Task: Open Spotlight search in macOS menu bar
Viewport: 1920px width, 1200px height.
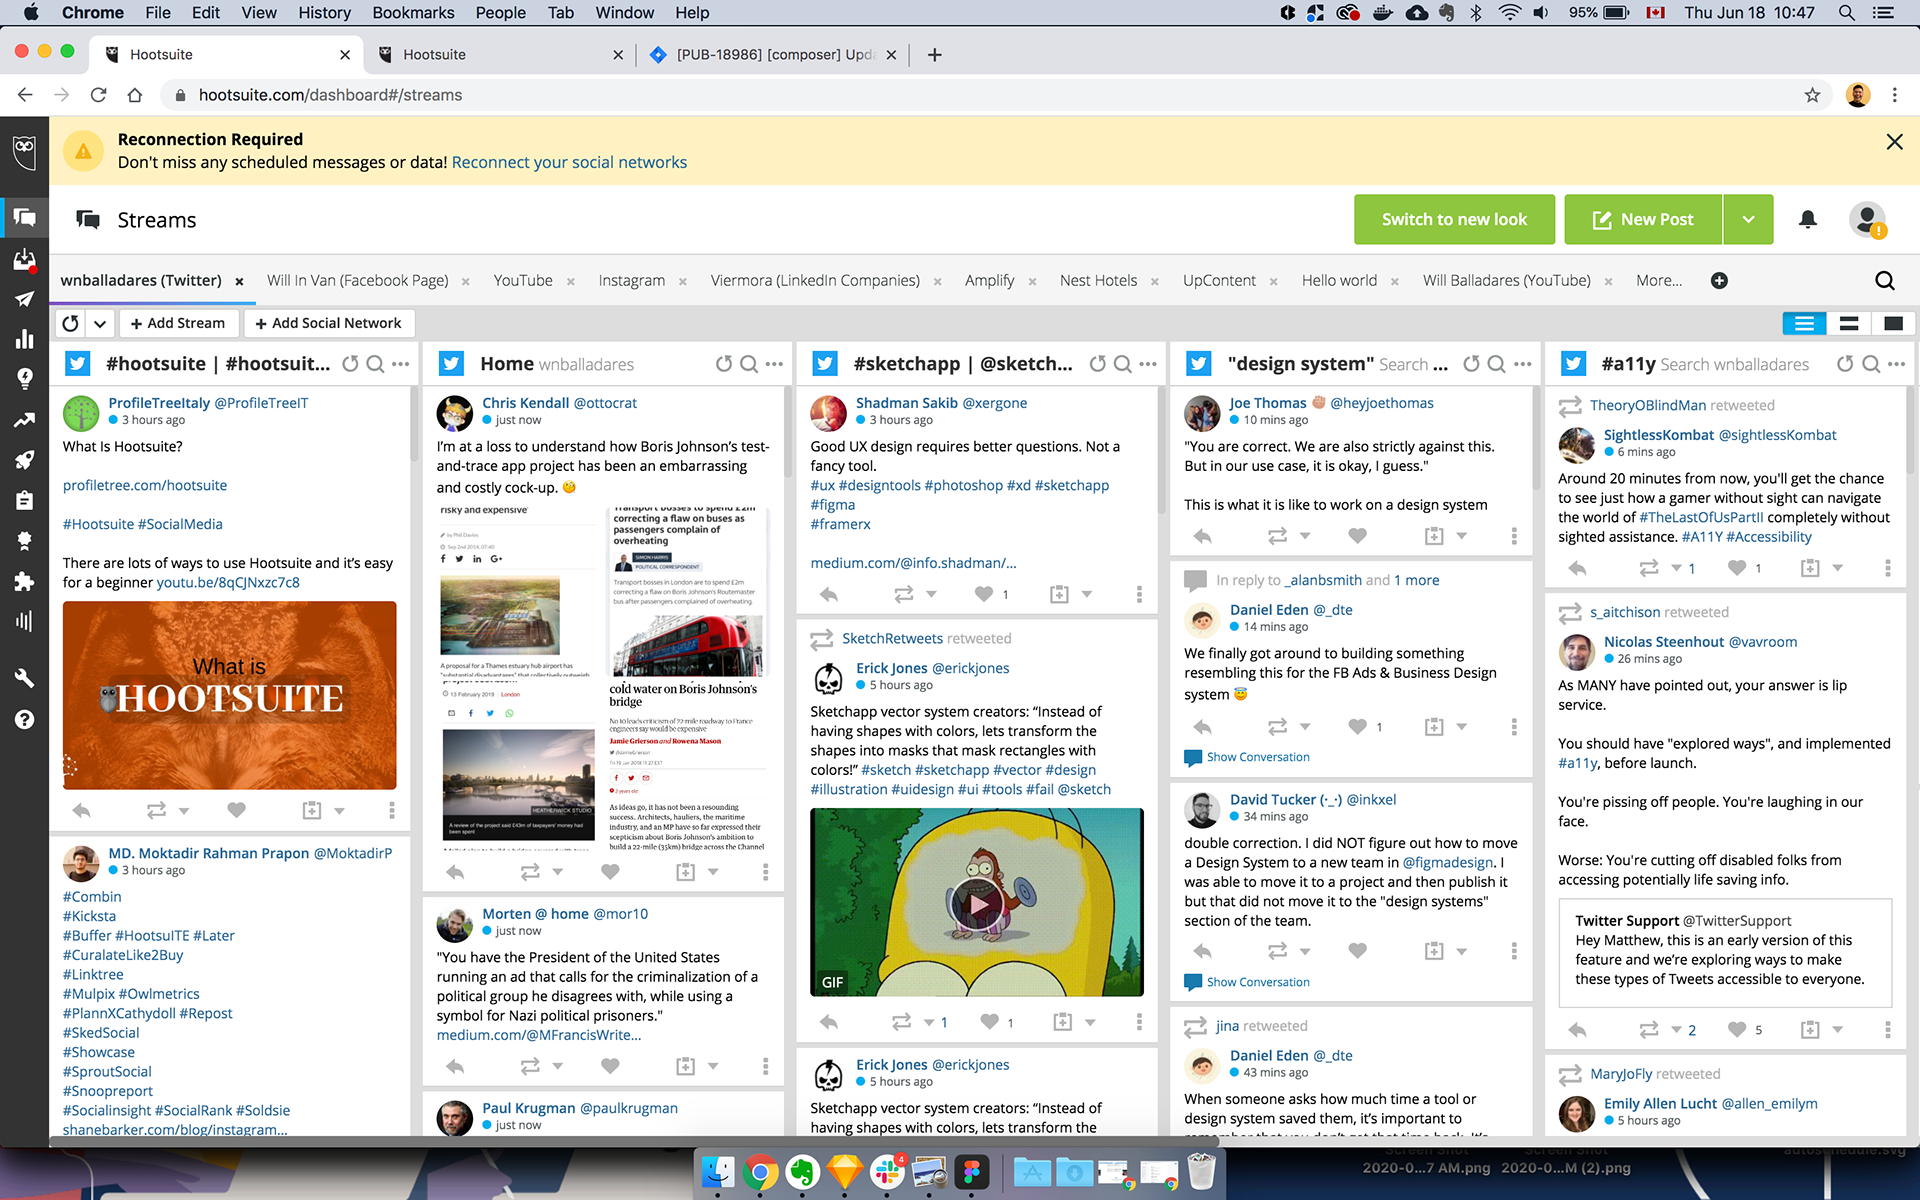Action: 1846,12
